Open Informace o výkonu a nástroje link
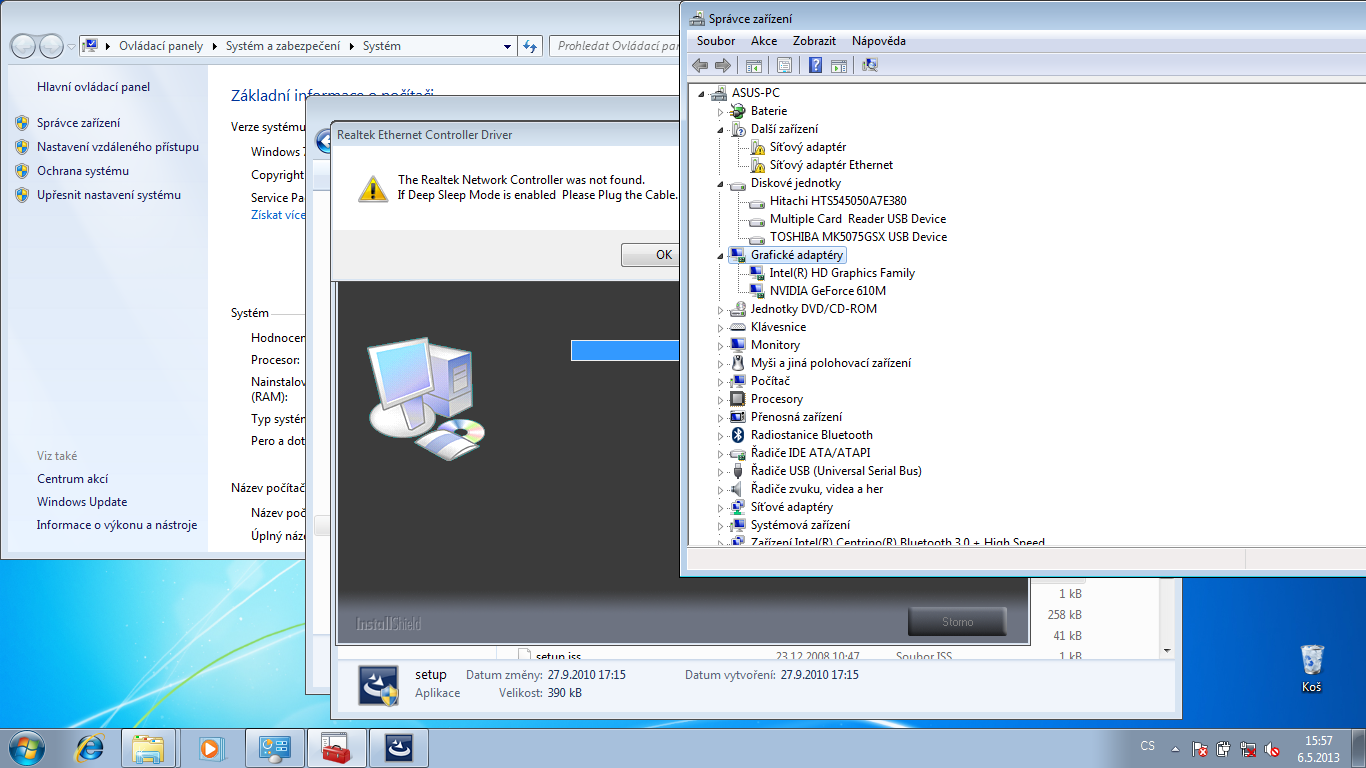1366x768 pixels. 117,525
